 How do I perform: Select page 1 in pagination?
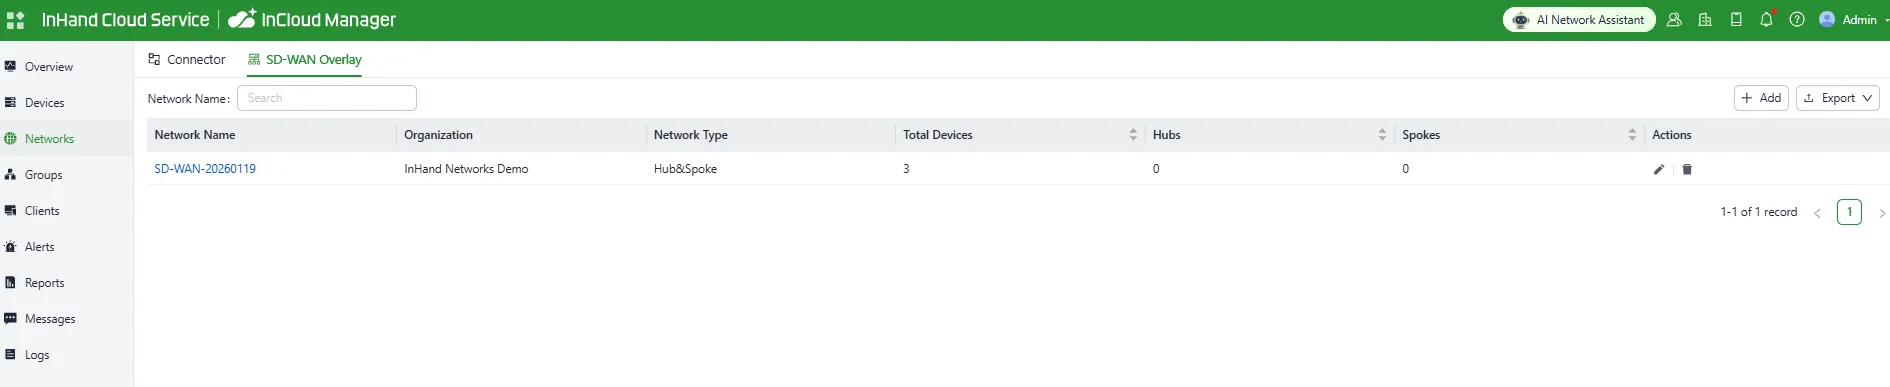click(x=1849, y=212)
